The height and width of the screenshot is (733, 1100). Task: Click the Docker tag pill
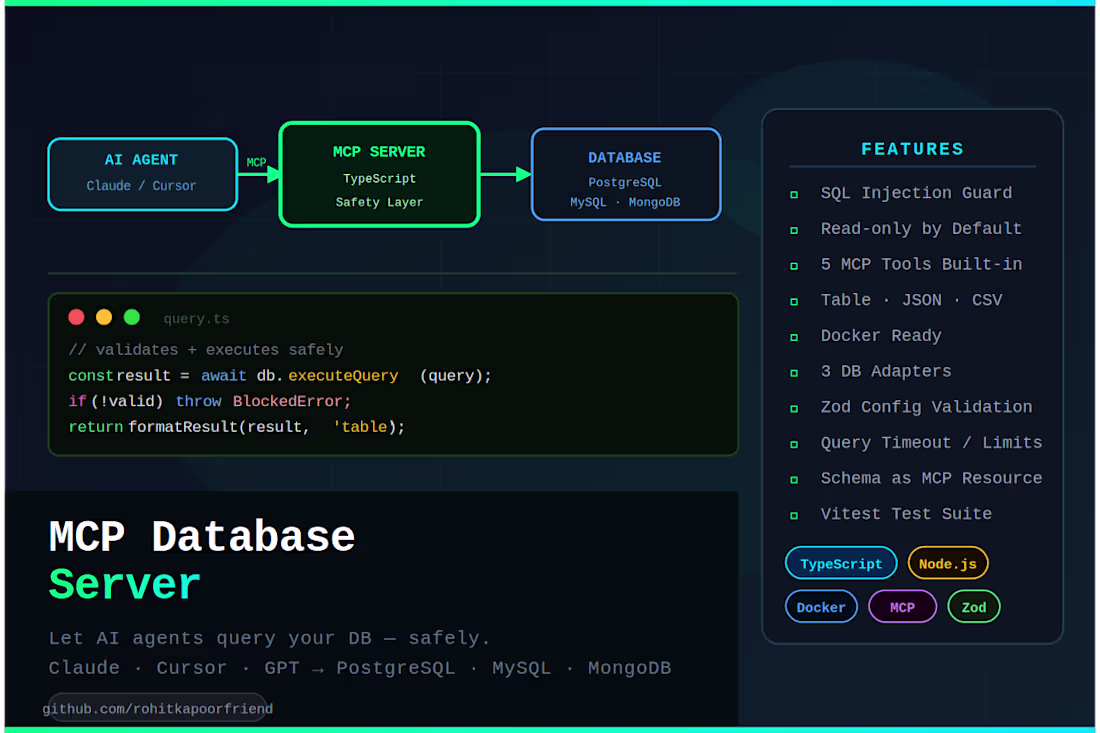821,607
